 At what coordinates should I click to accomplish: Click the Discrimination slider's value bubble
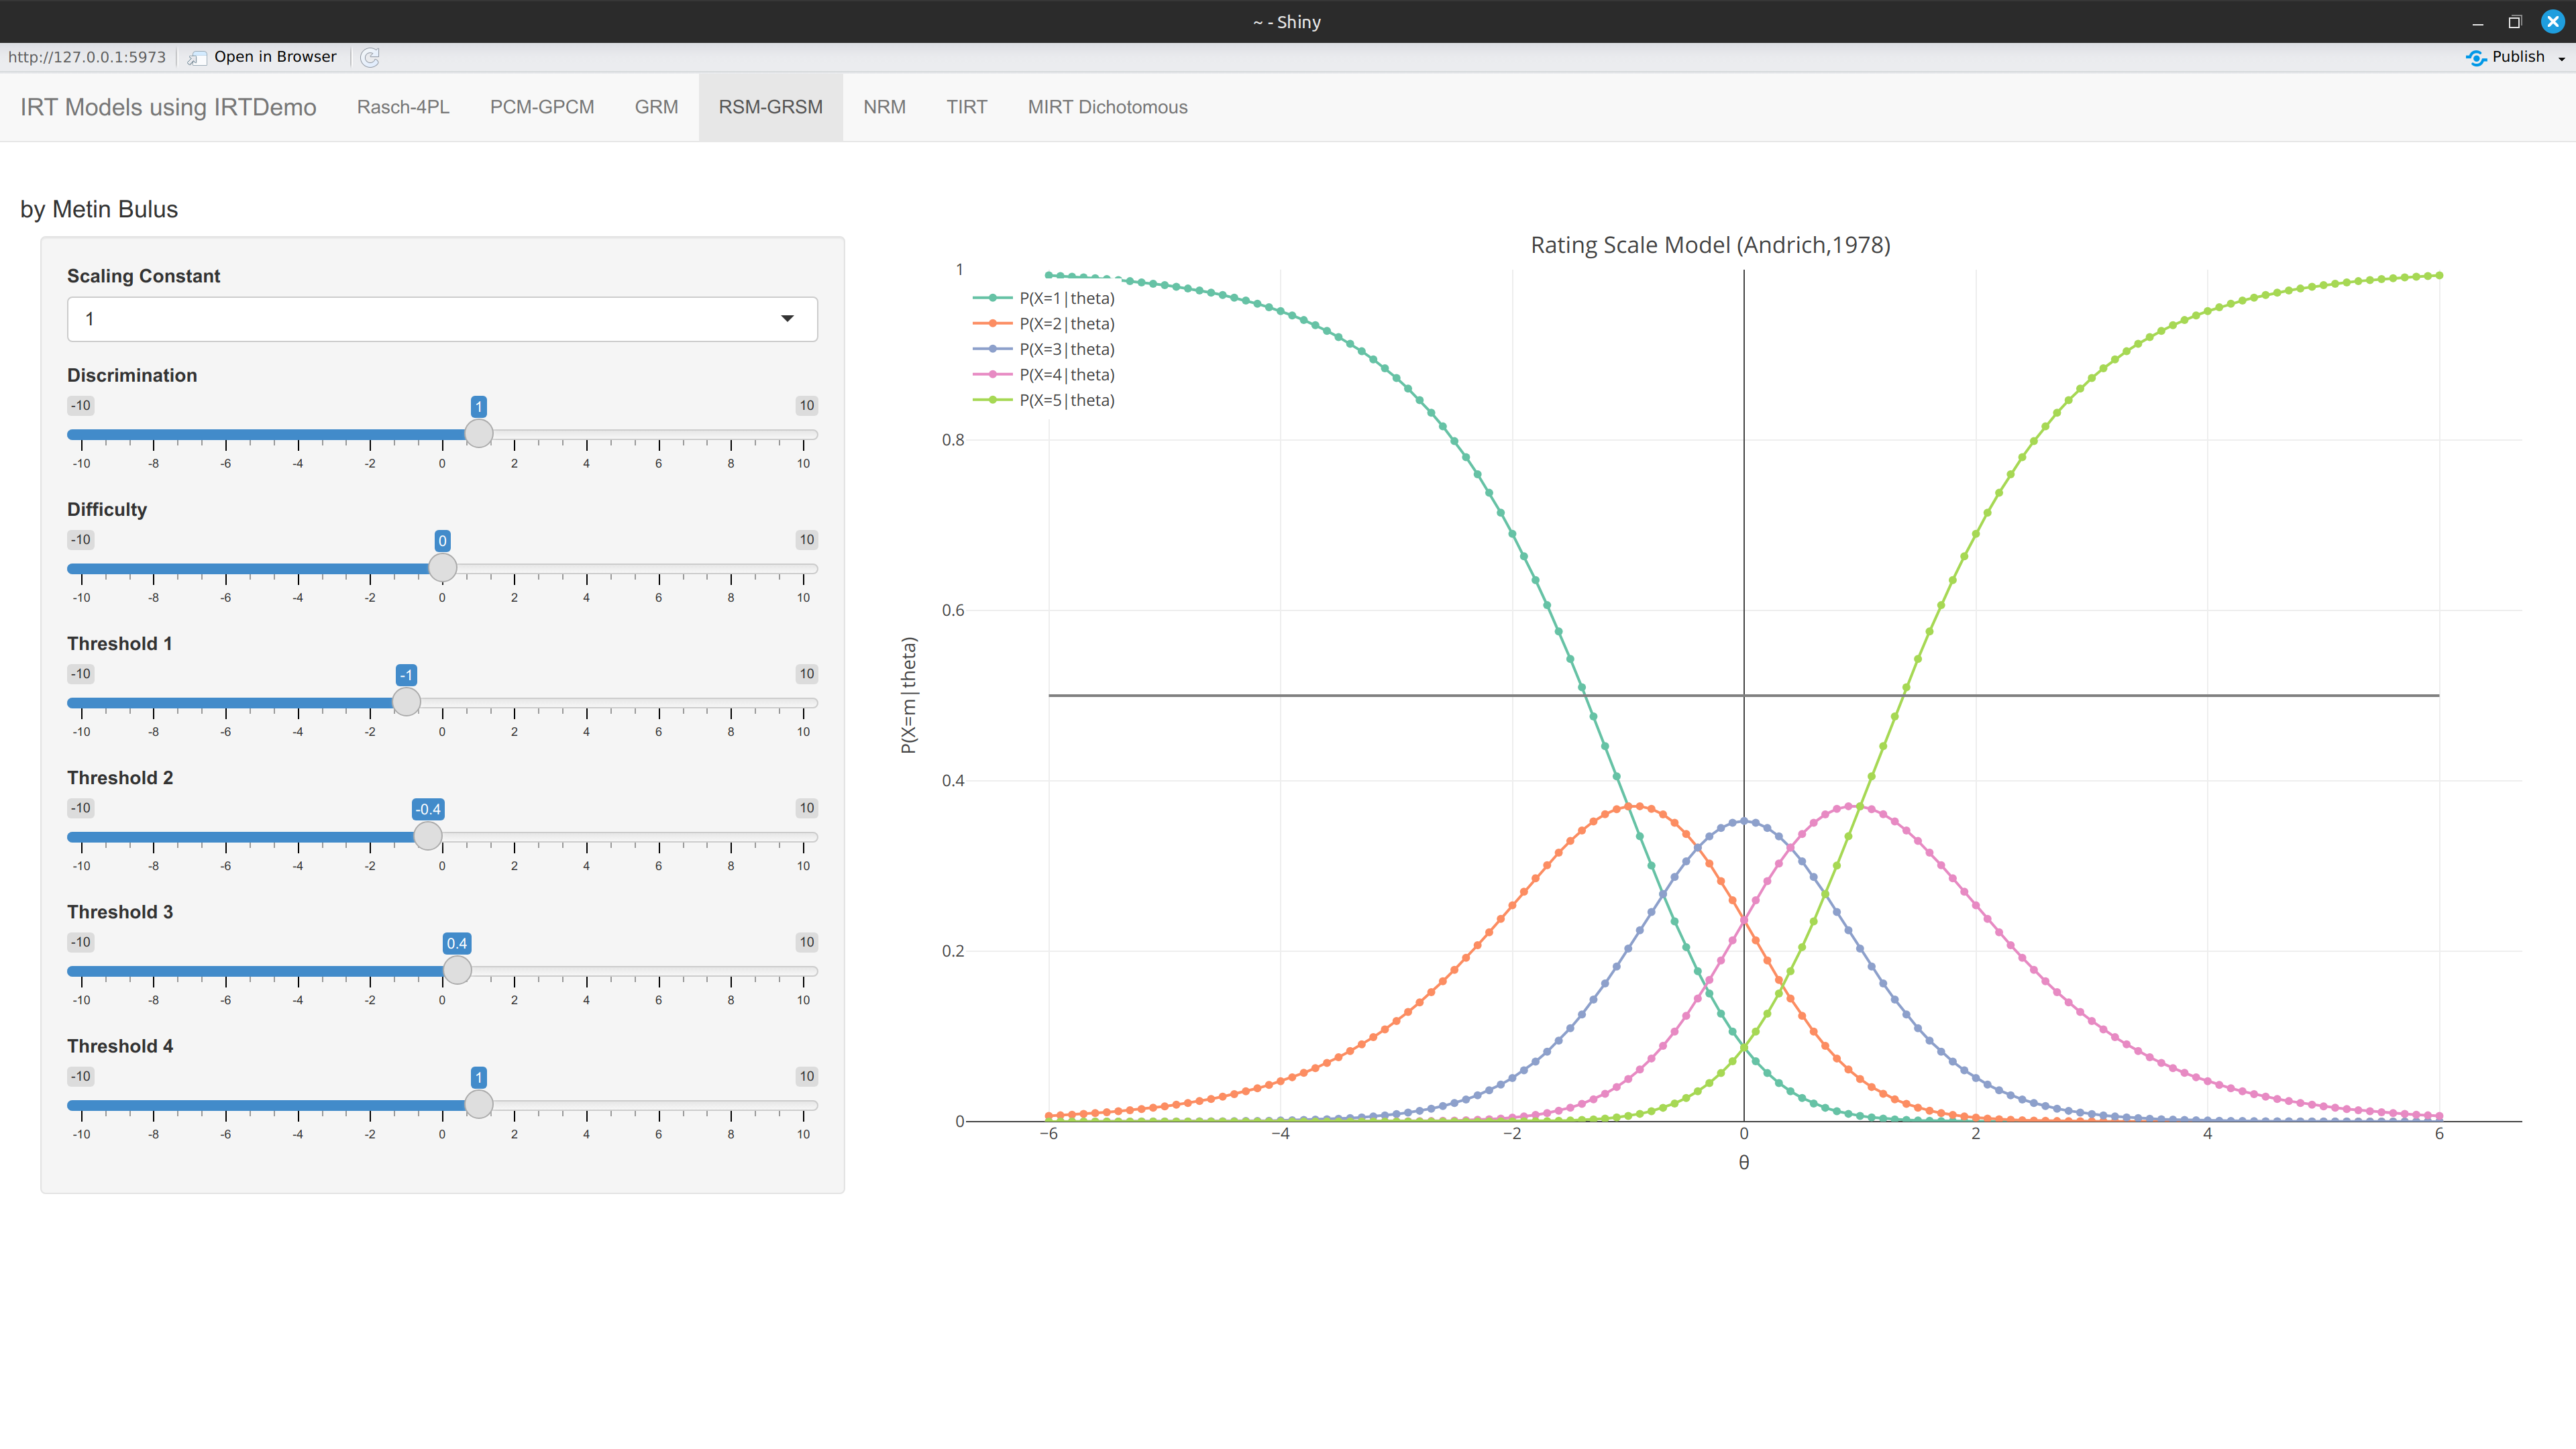pyautogui.click(x=479, y=406)
